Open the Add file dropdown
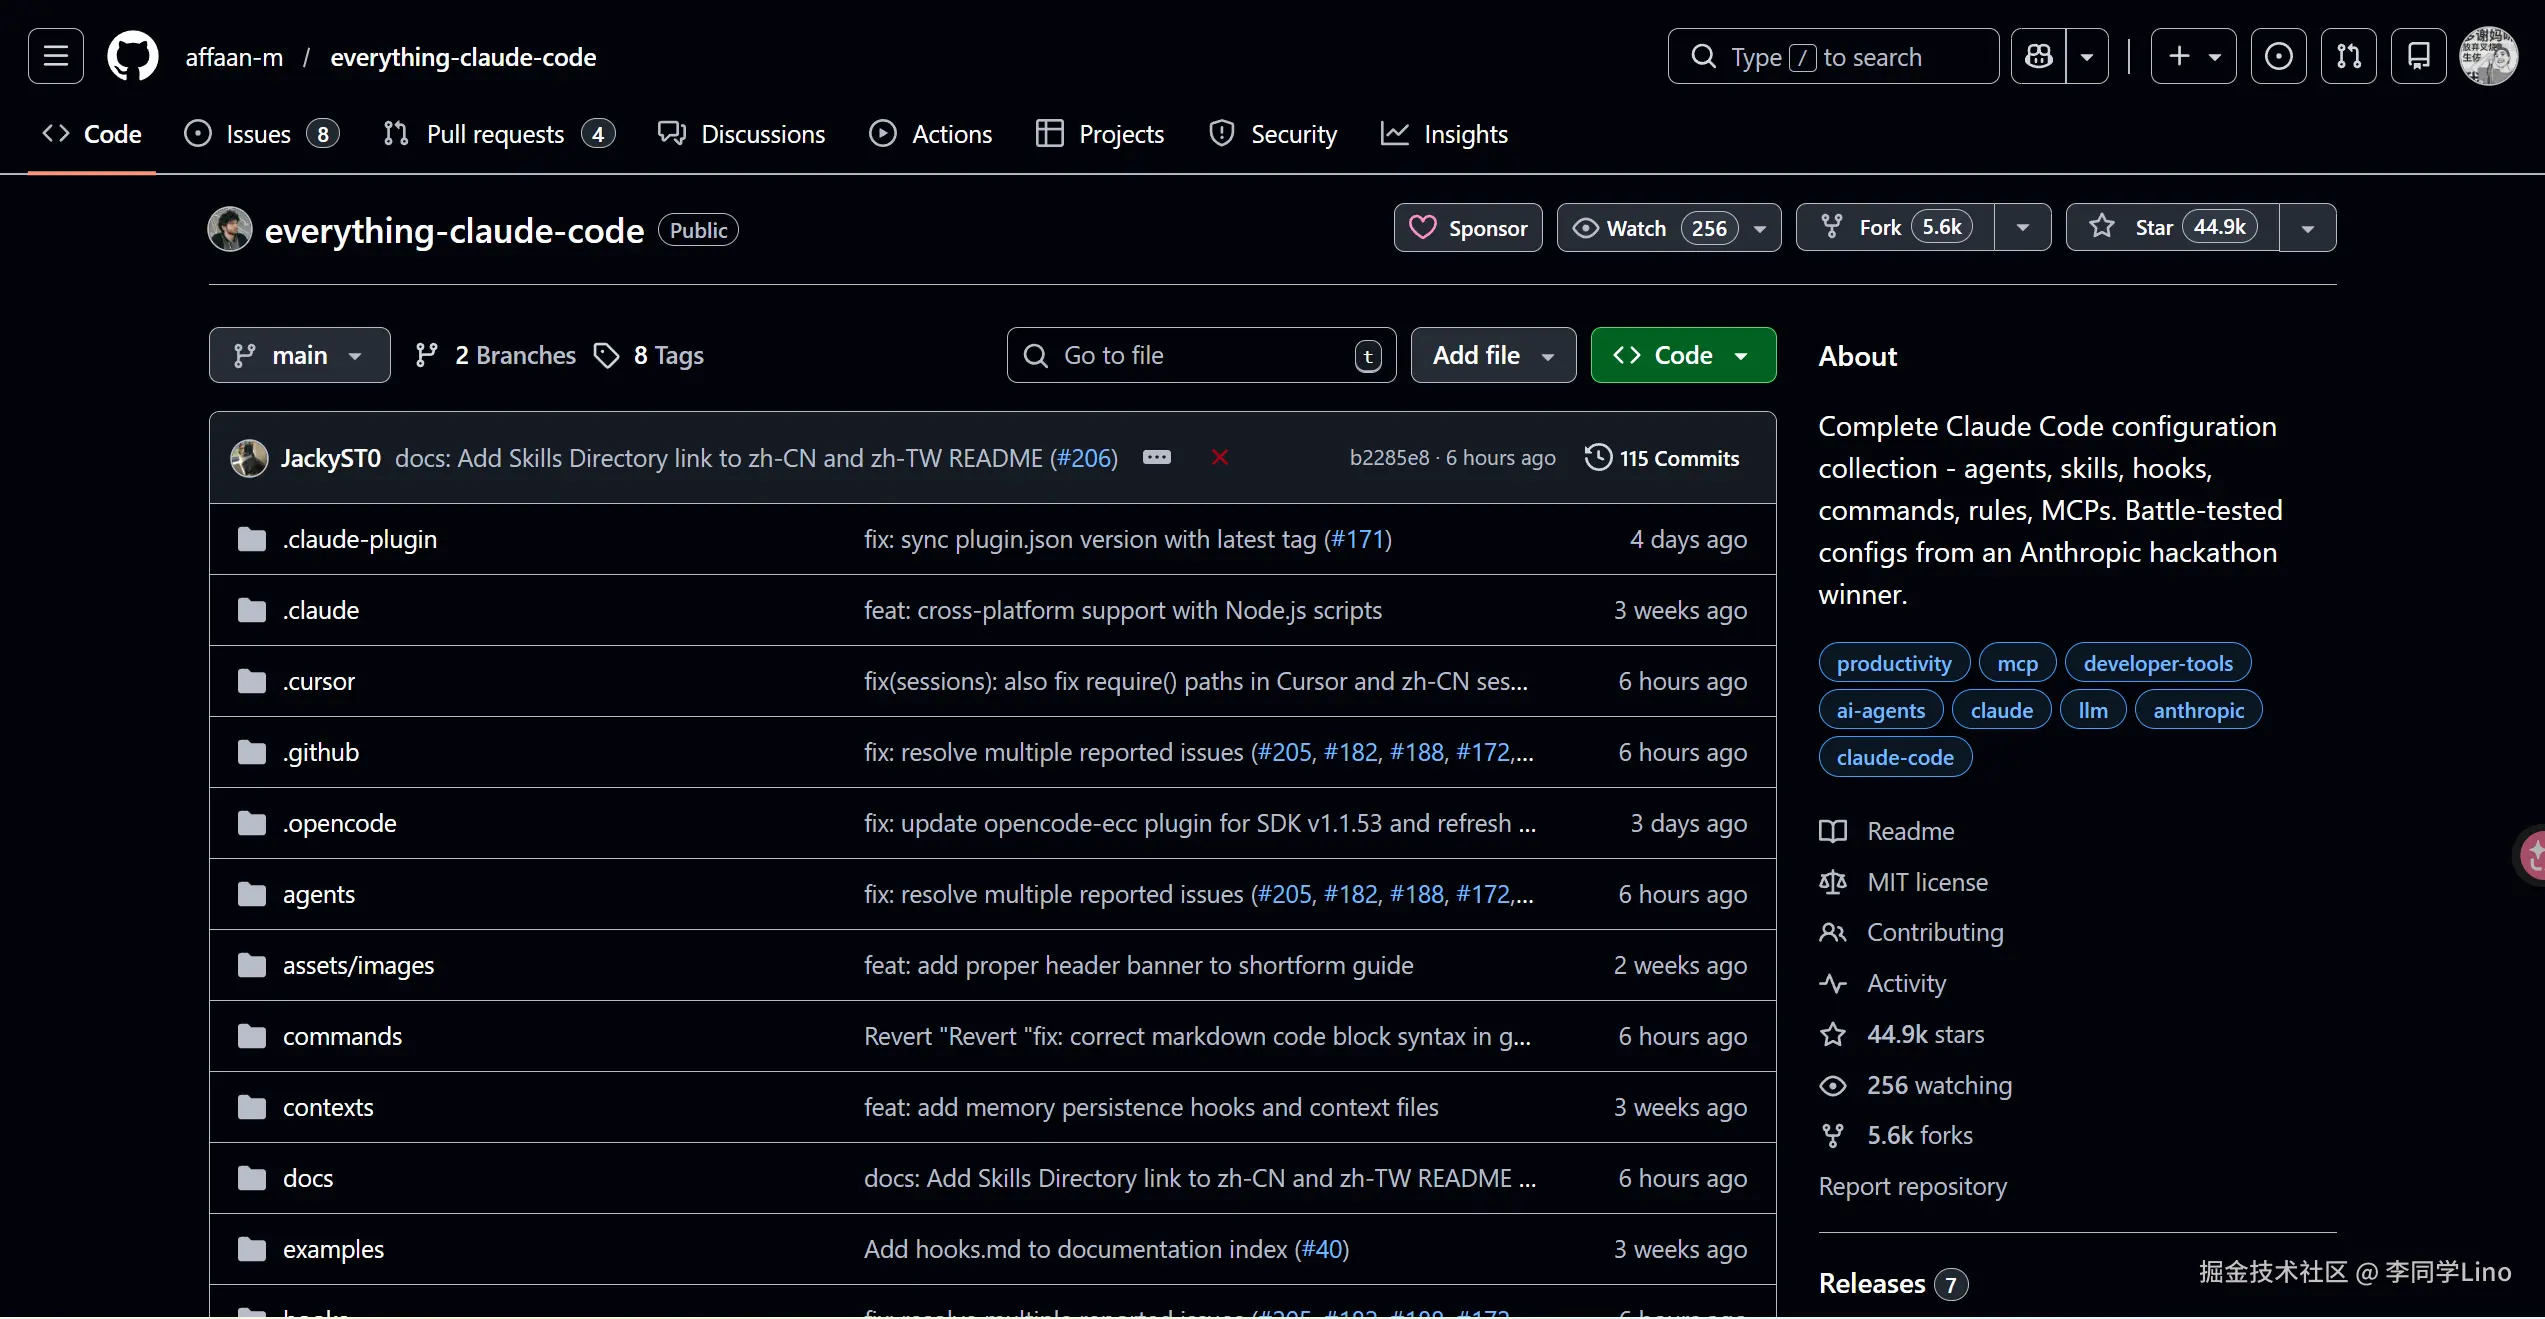Viewport: 2545px width, 1319px height. (1493, 355)
